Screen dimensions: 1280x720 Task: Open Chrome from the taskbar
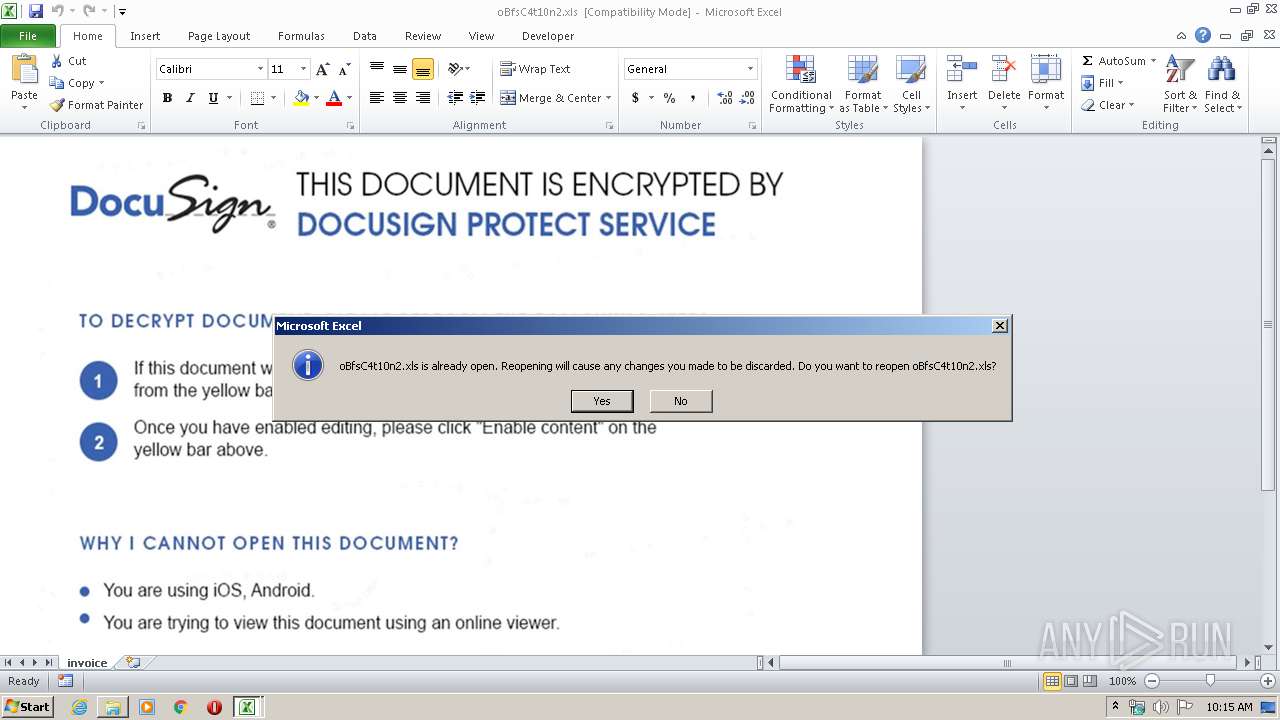tap(181, 707)
